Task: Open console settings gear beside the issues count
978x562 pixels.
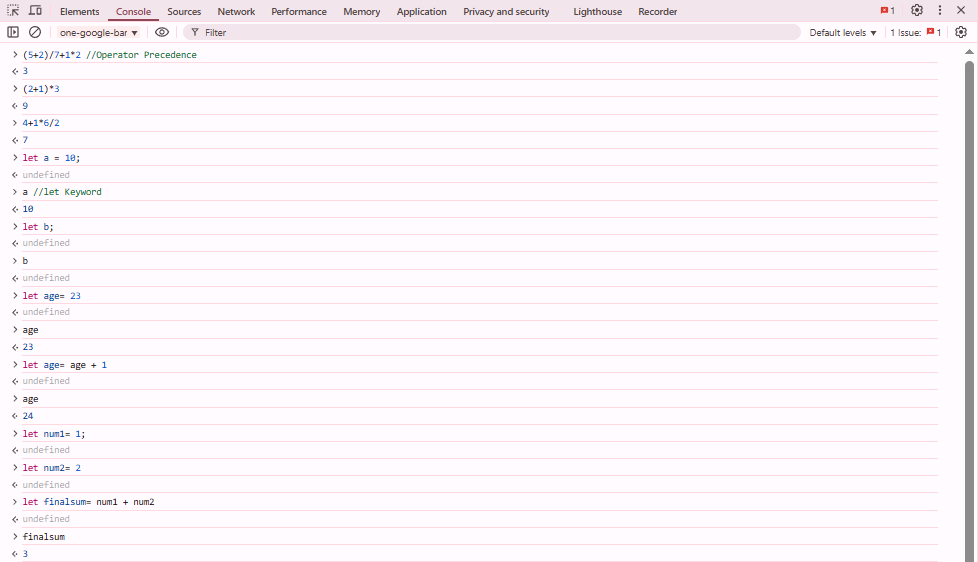Action: coord(961,32)
